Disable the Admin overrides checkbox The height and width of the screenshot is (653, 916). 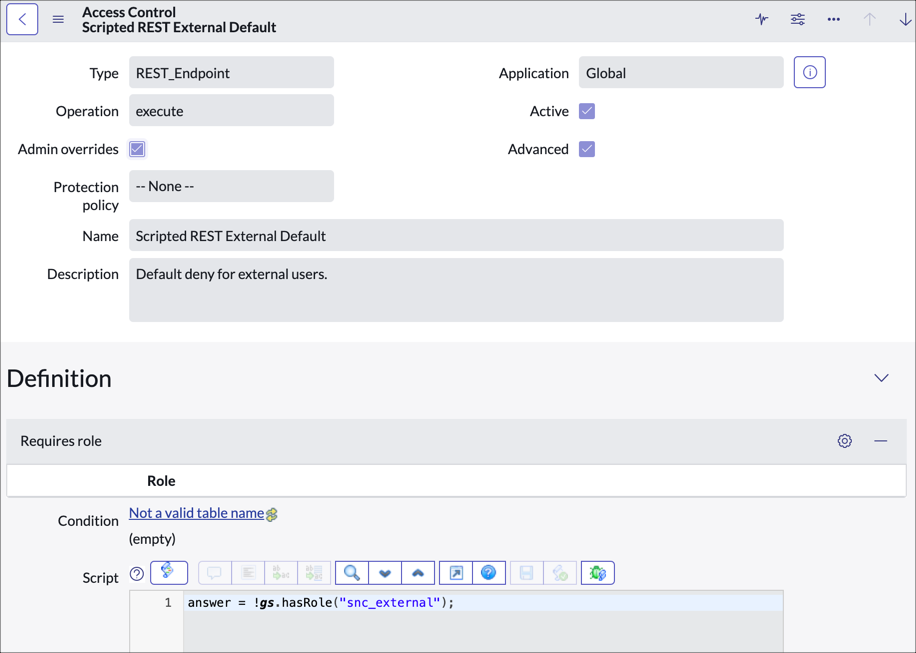coord(136,149)
